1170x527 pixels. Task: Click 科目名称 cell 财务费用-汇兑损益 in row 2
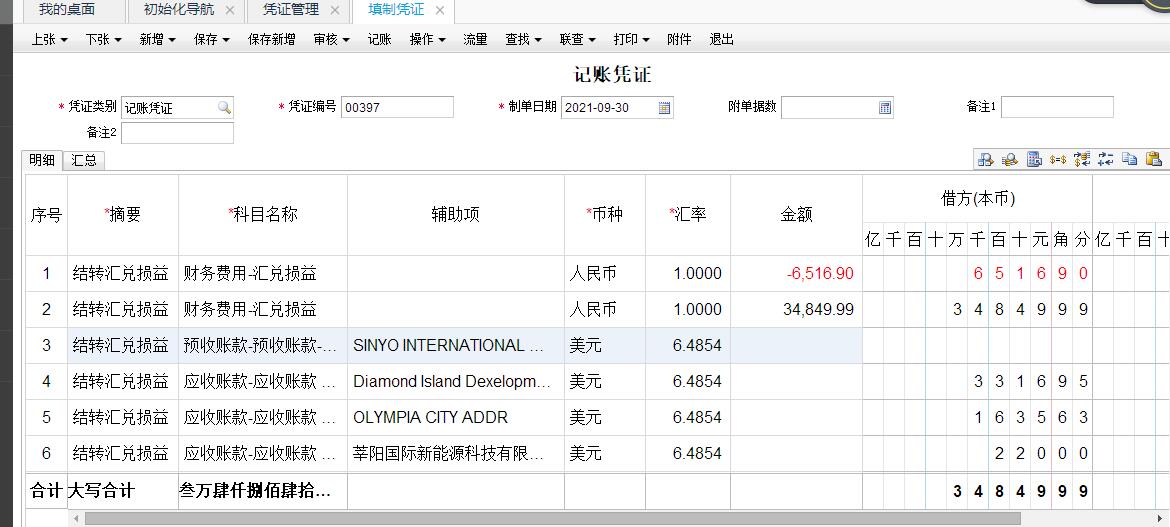tap(263, 309)
